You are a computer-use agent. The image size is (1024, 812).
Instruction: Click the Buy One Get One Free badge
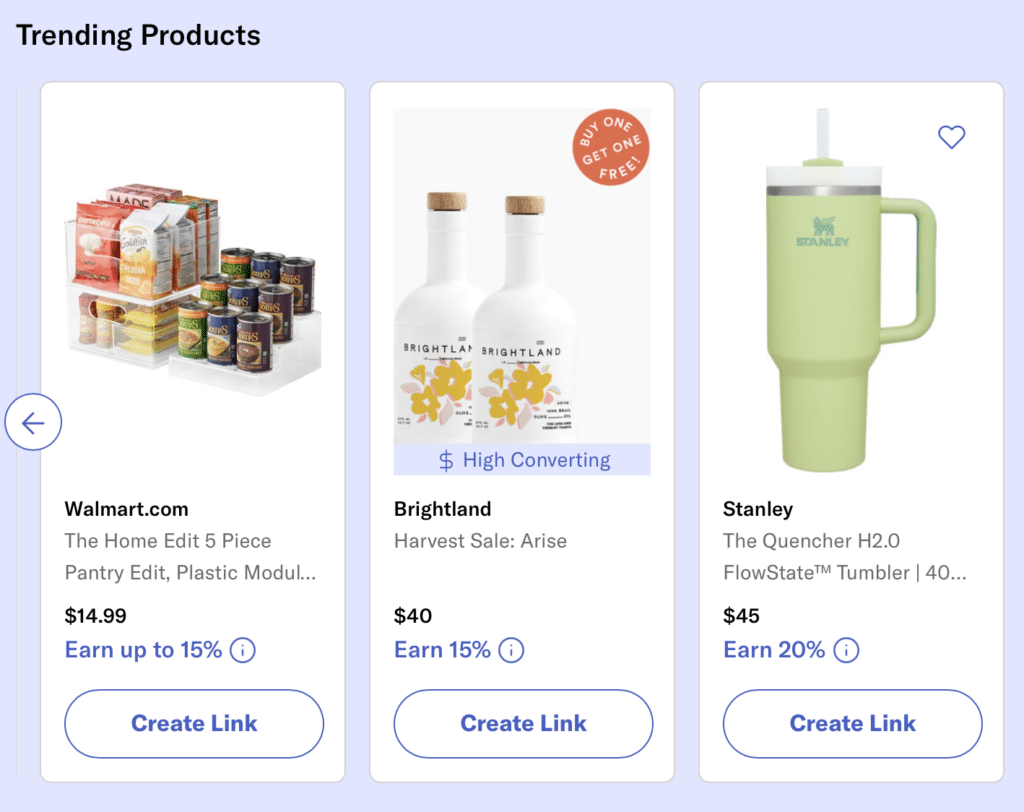point(611,147)
